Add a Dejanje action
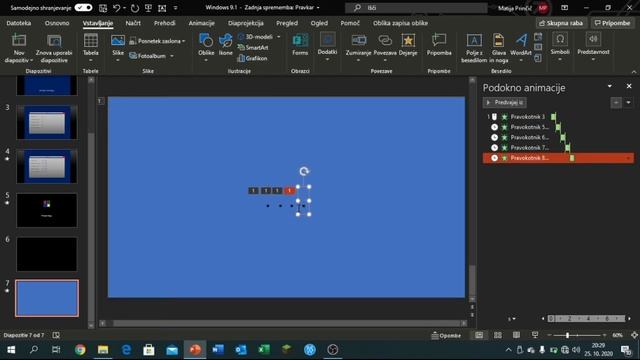The image size is (640, 360). [408, 45]
